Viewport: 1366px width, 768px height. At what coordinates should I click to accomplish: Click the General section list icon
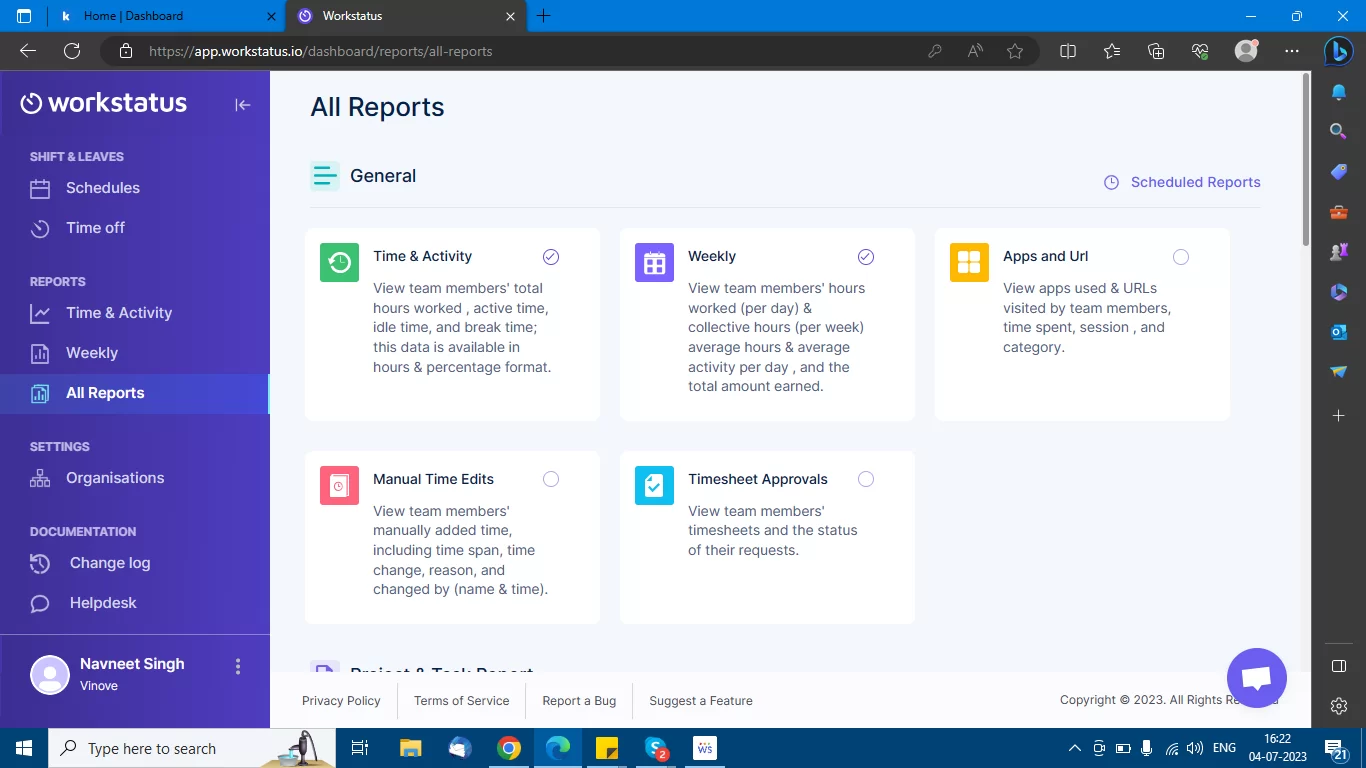click(325, 176)
